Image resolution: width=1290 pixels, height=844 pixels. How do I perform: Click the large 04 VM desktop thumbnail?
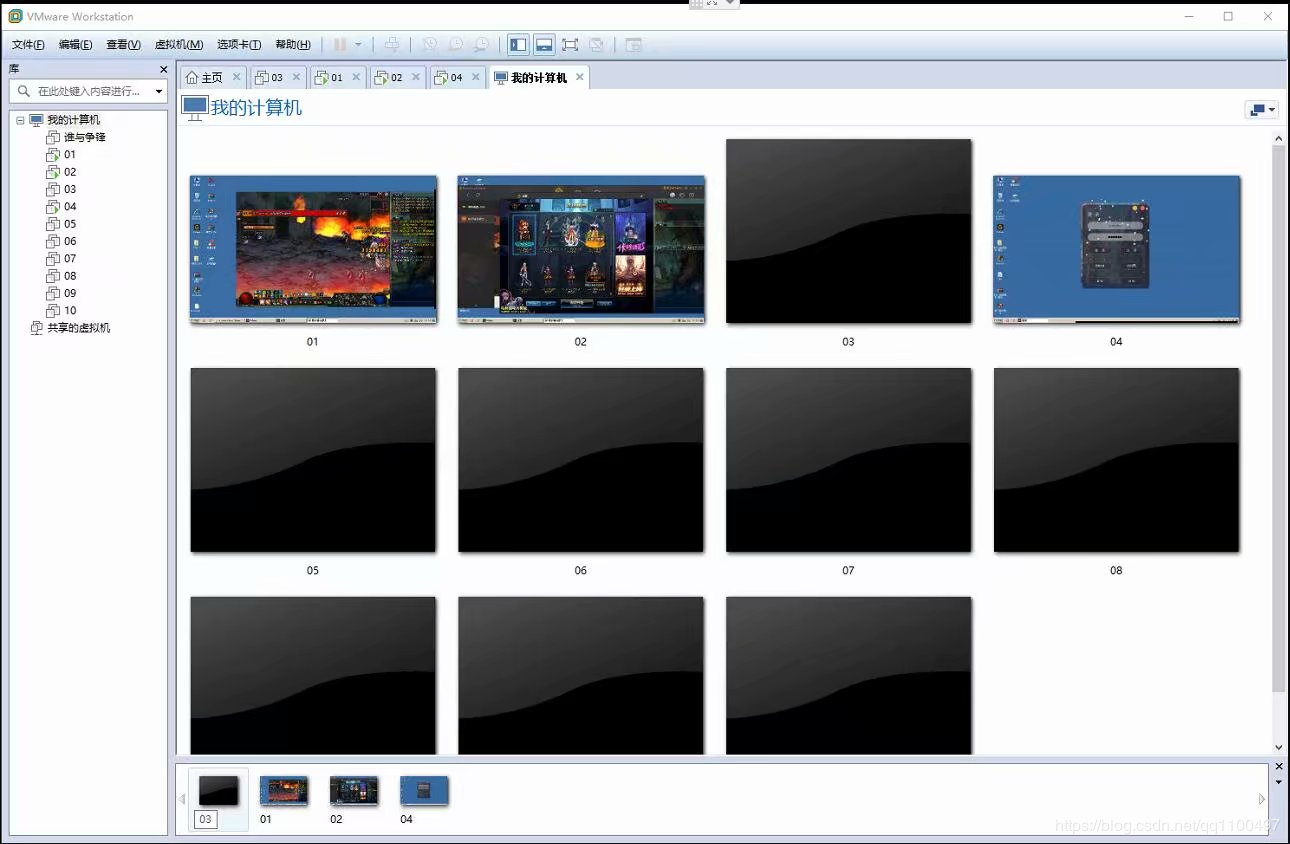pos(1116,250)
